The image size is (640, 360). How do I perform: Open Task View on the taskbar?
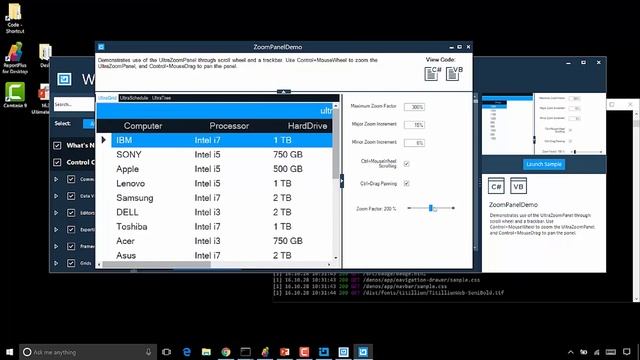pyautogui.click(x=167, y=352)
